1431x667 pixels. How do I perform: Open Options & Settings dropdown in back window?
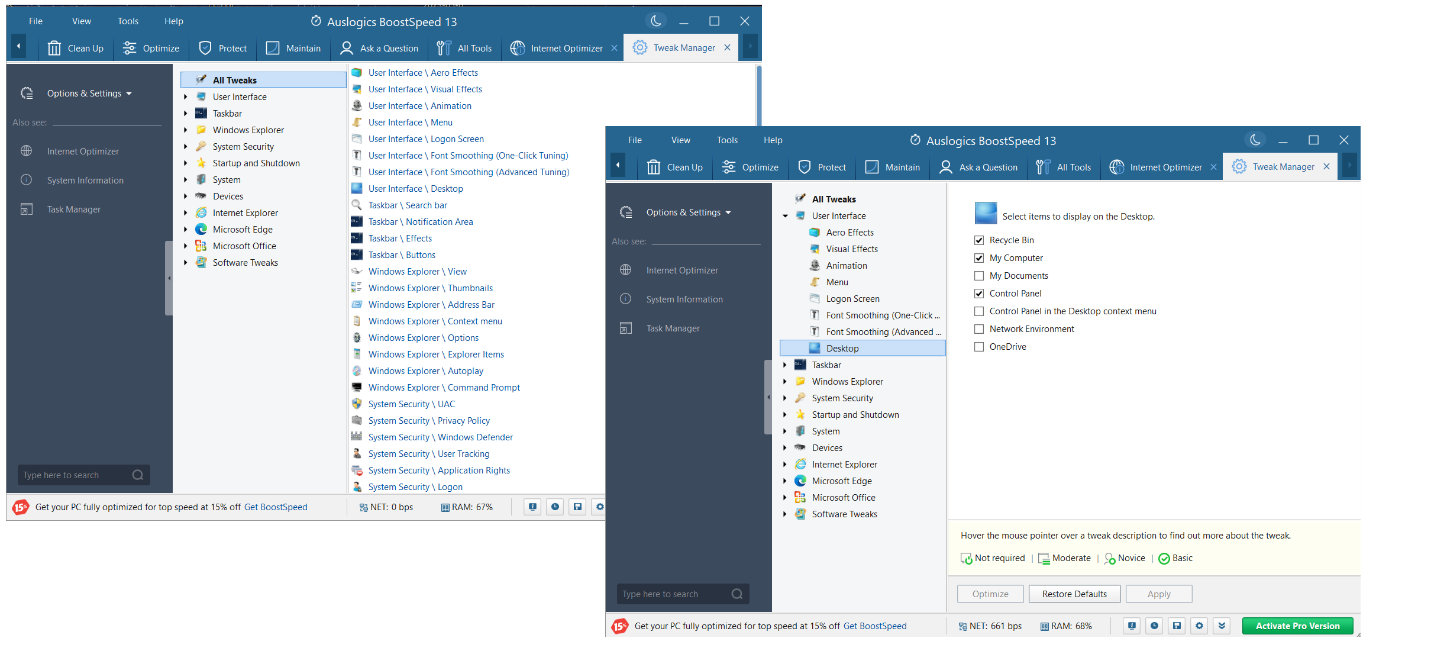89,93
